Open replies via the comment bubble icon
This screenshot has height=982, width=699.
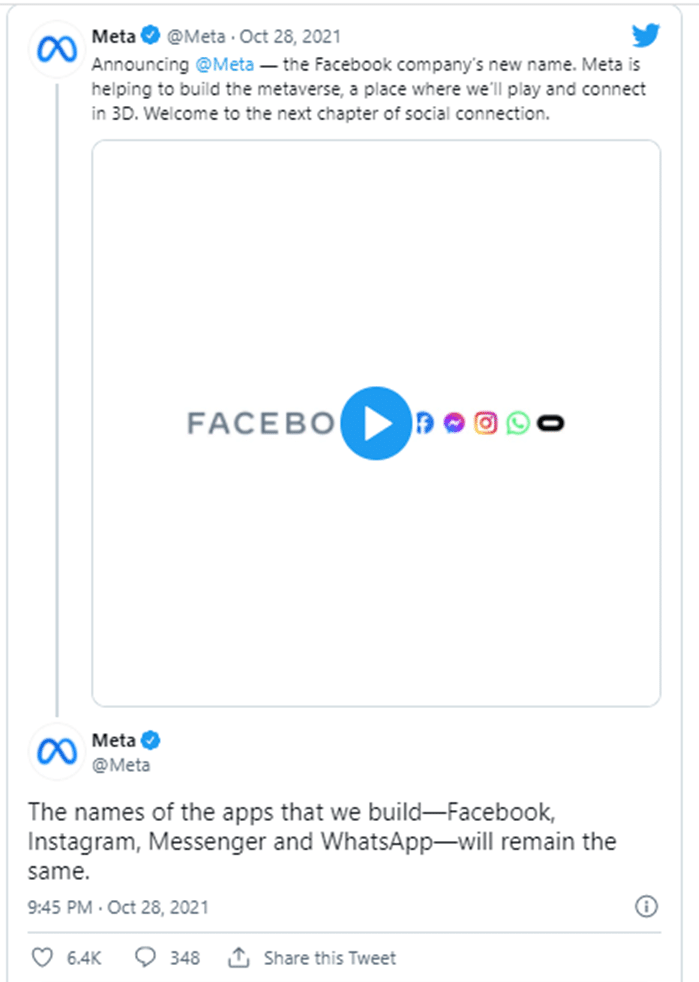146,957
